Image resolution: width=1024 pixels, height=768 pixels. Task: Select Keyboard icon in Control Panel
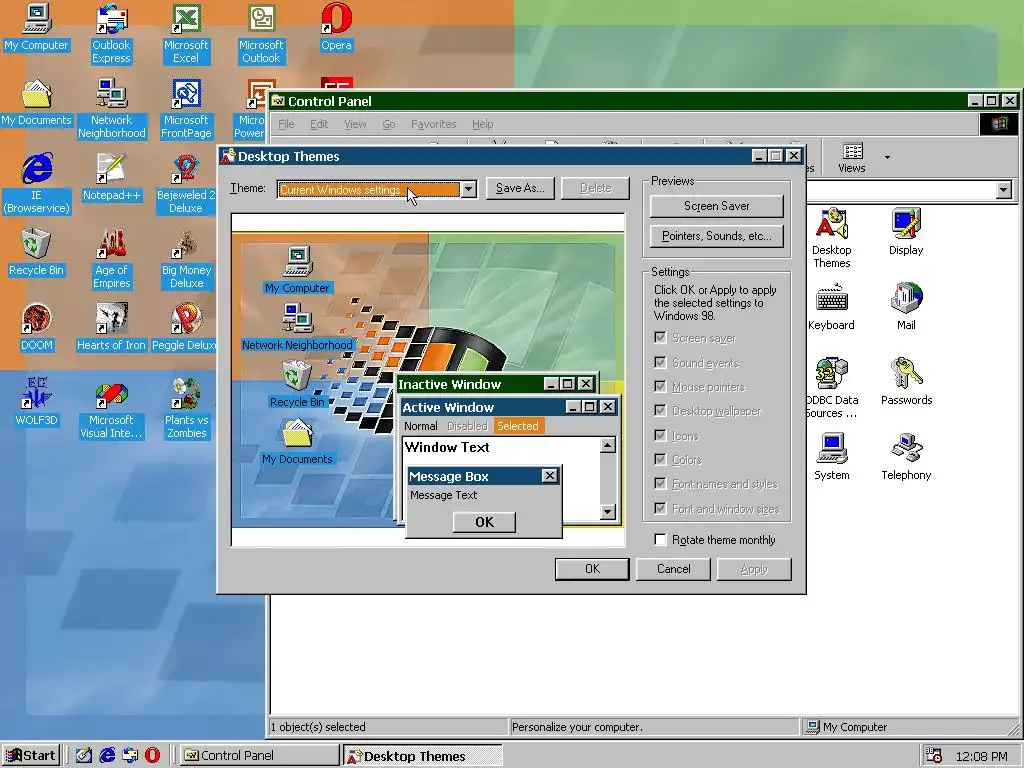pyautogui.click(x=831, y=307)
